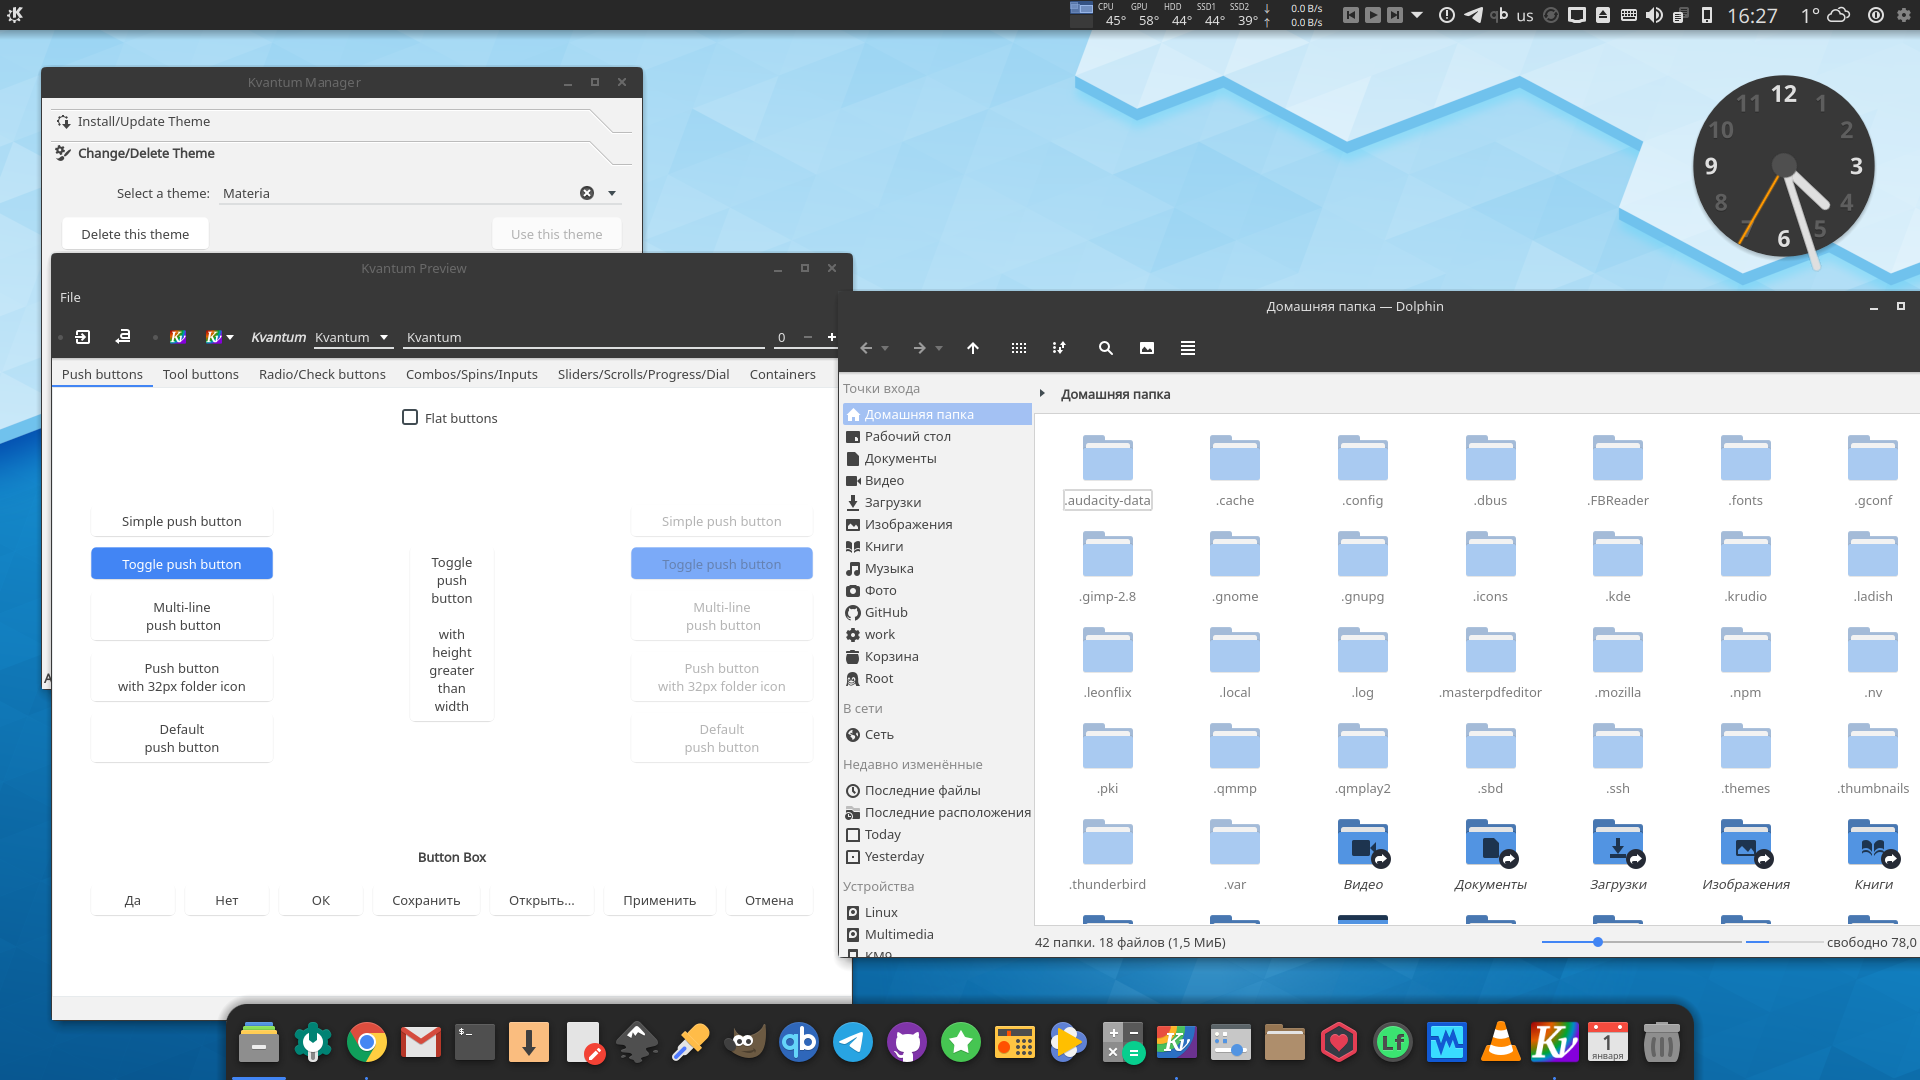
Task: Switch Dolphin to icons view mode
Action: click(1019, 348)
